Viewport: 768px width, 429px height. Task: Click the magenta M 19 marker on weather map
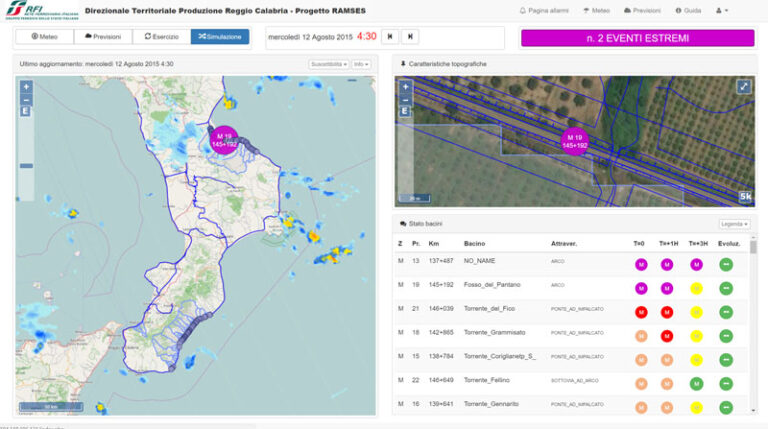point(224,141)
